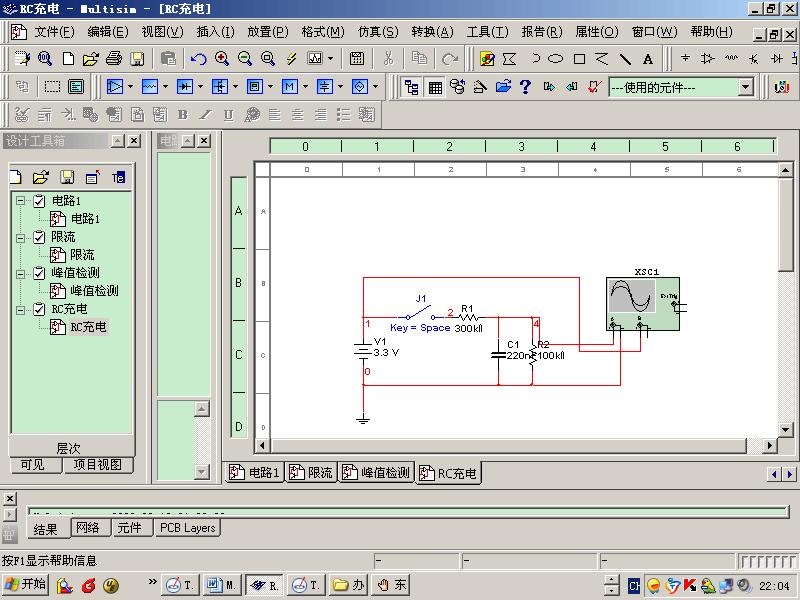This screenshot has width=800, height=600.
Task: Collapse the 峰值检测 tree node
Action: tap(20, 274)
